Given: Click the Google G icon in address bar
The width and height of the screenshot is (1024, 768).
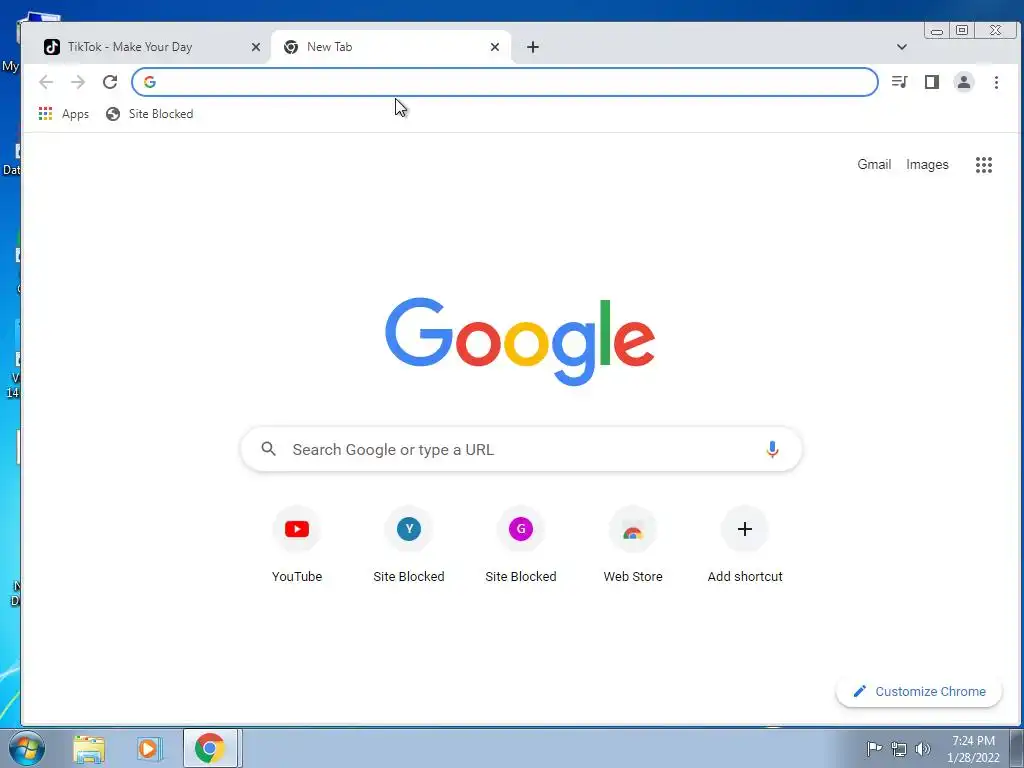Looking at the screenshot, I should coord(150,82).
